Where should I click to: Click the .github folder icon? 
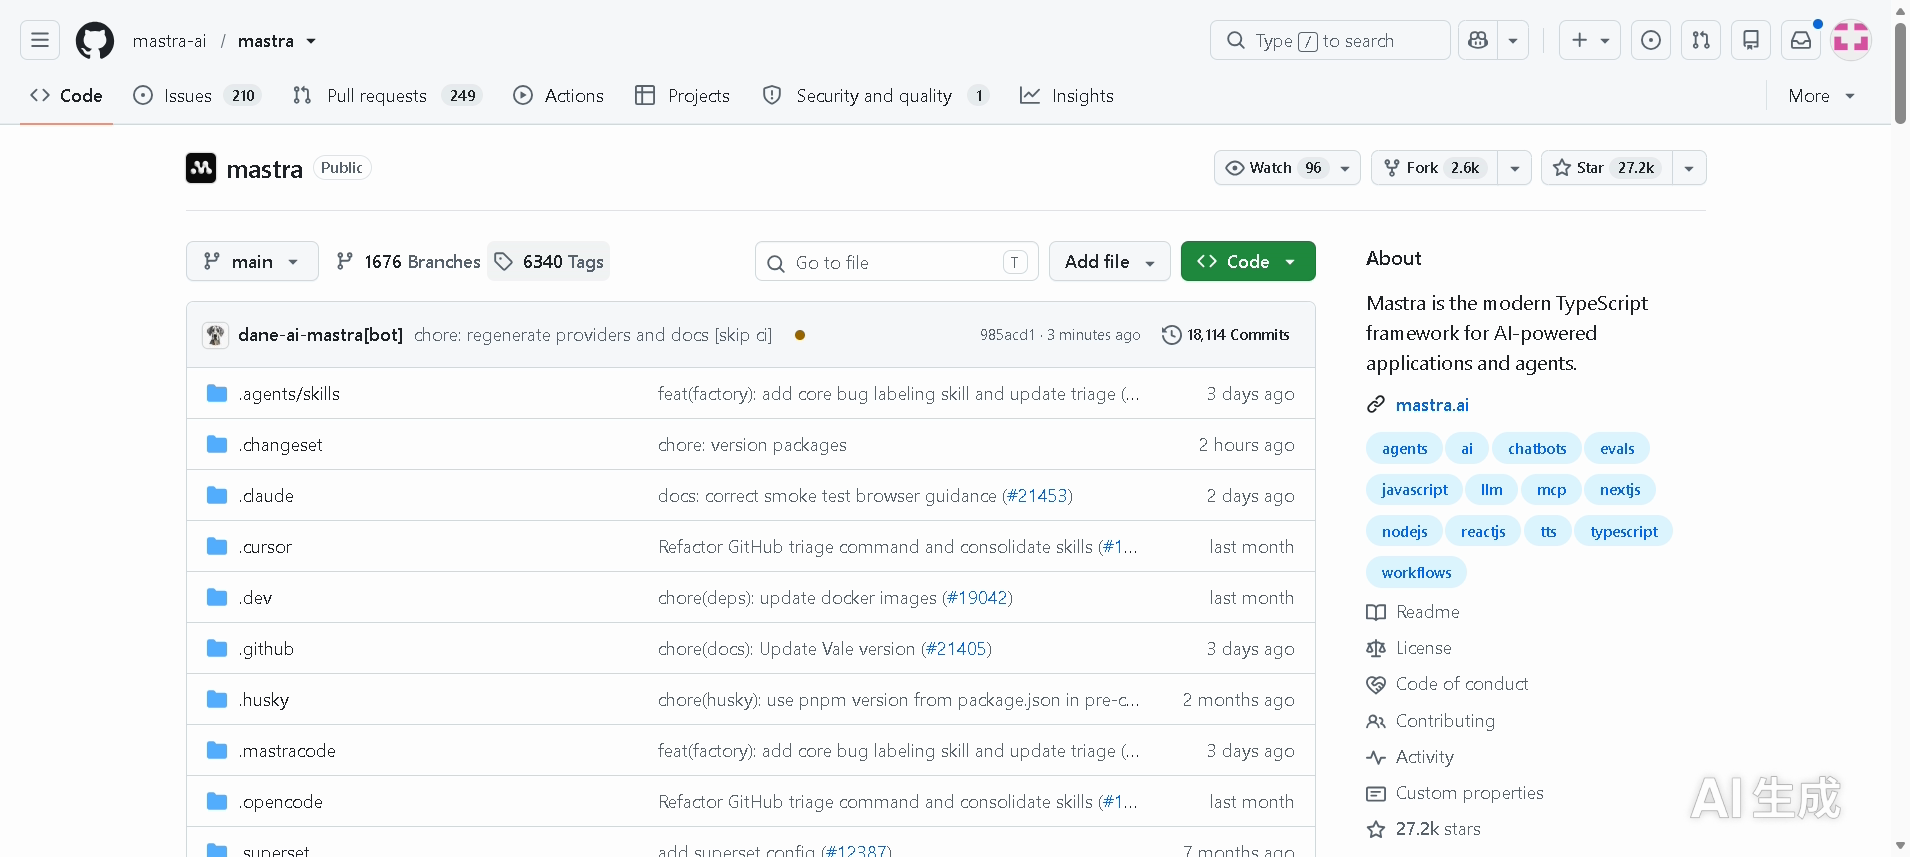click(x=217, y=649)
